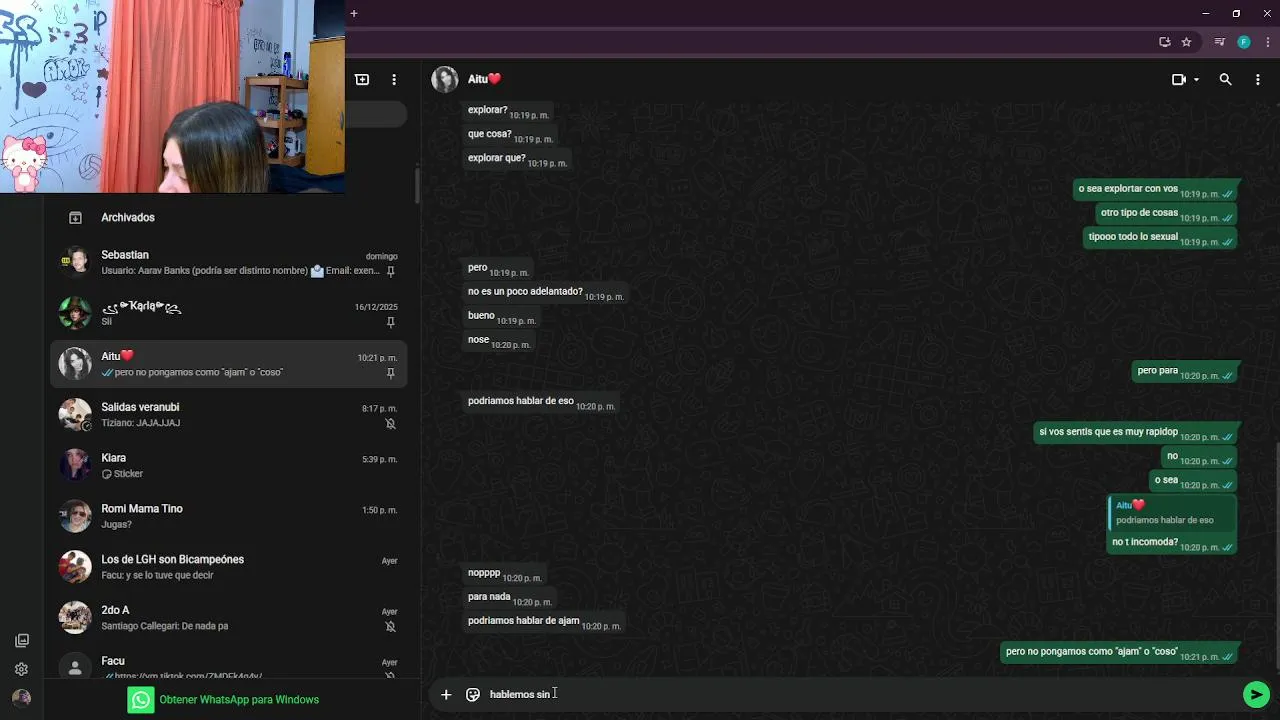Open the conversation three-dot menu
This screenshot has width=1280, height=720.
point(1257,79)
